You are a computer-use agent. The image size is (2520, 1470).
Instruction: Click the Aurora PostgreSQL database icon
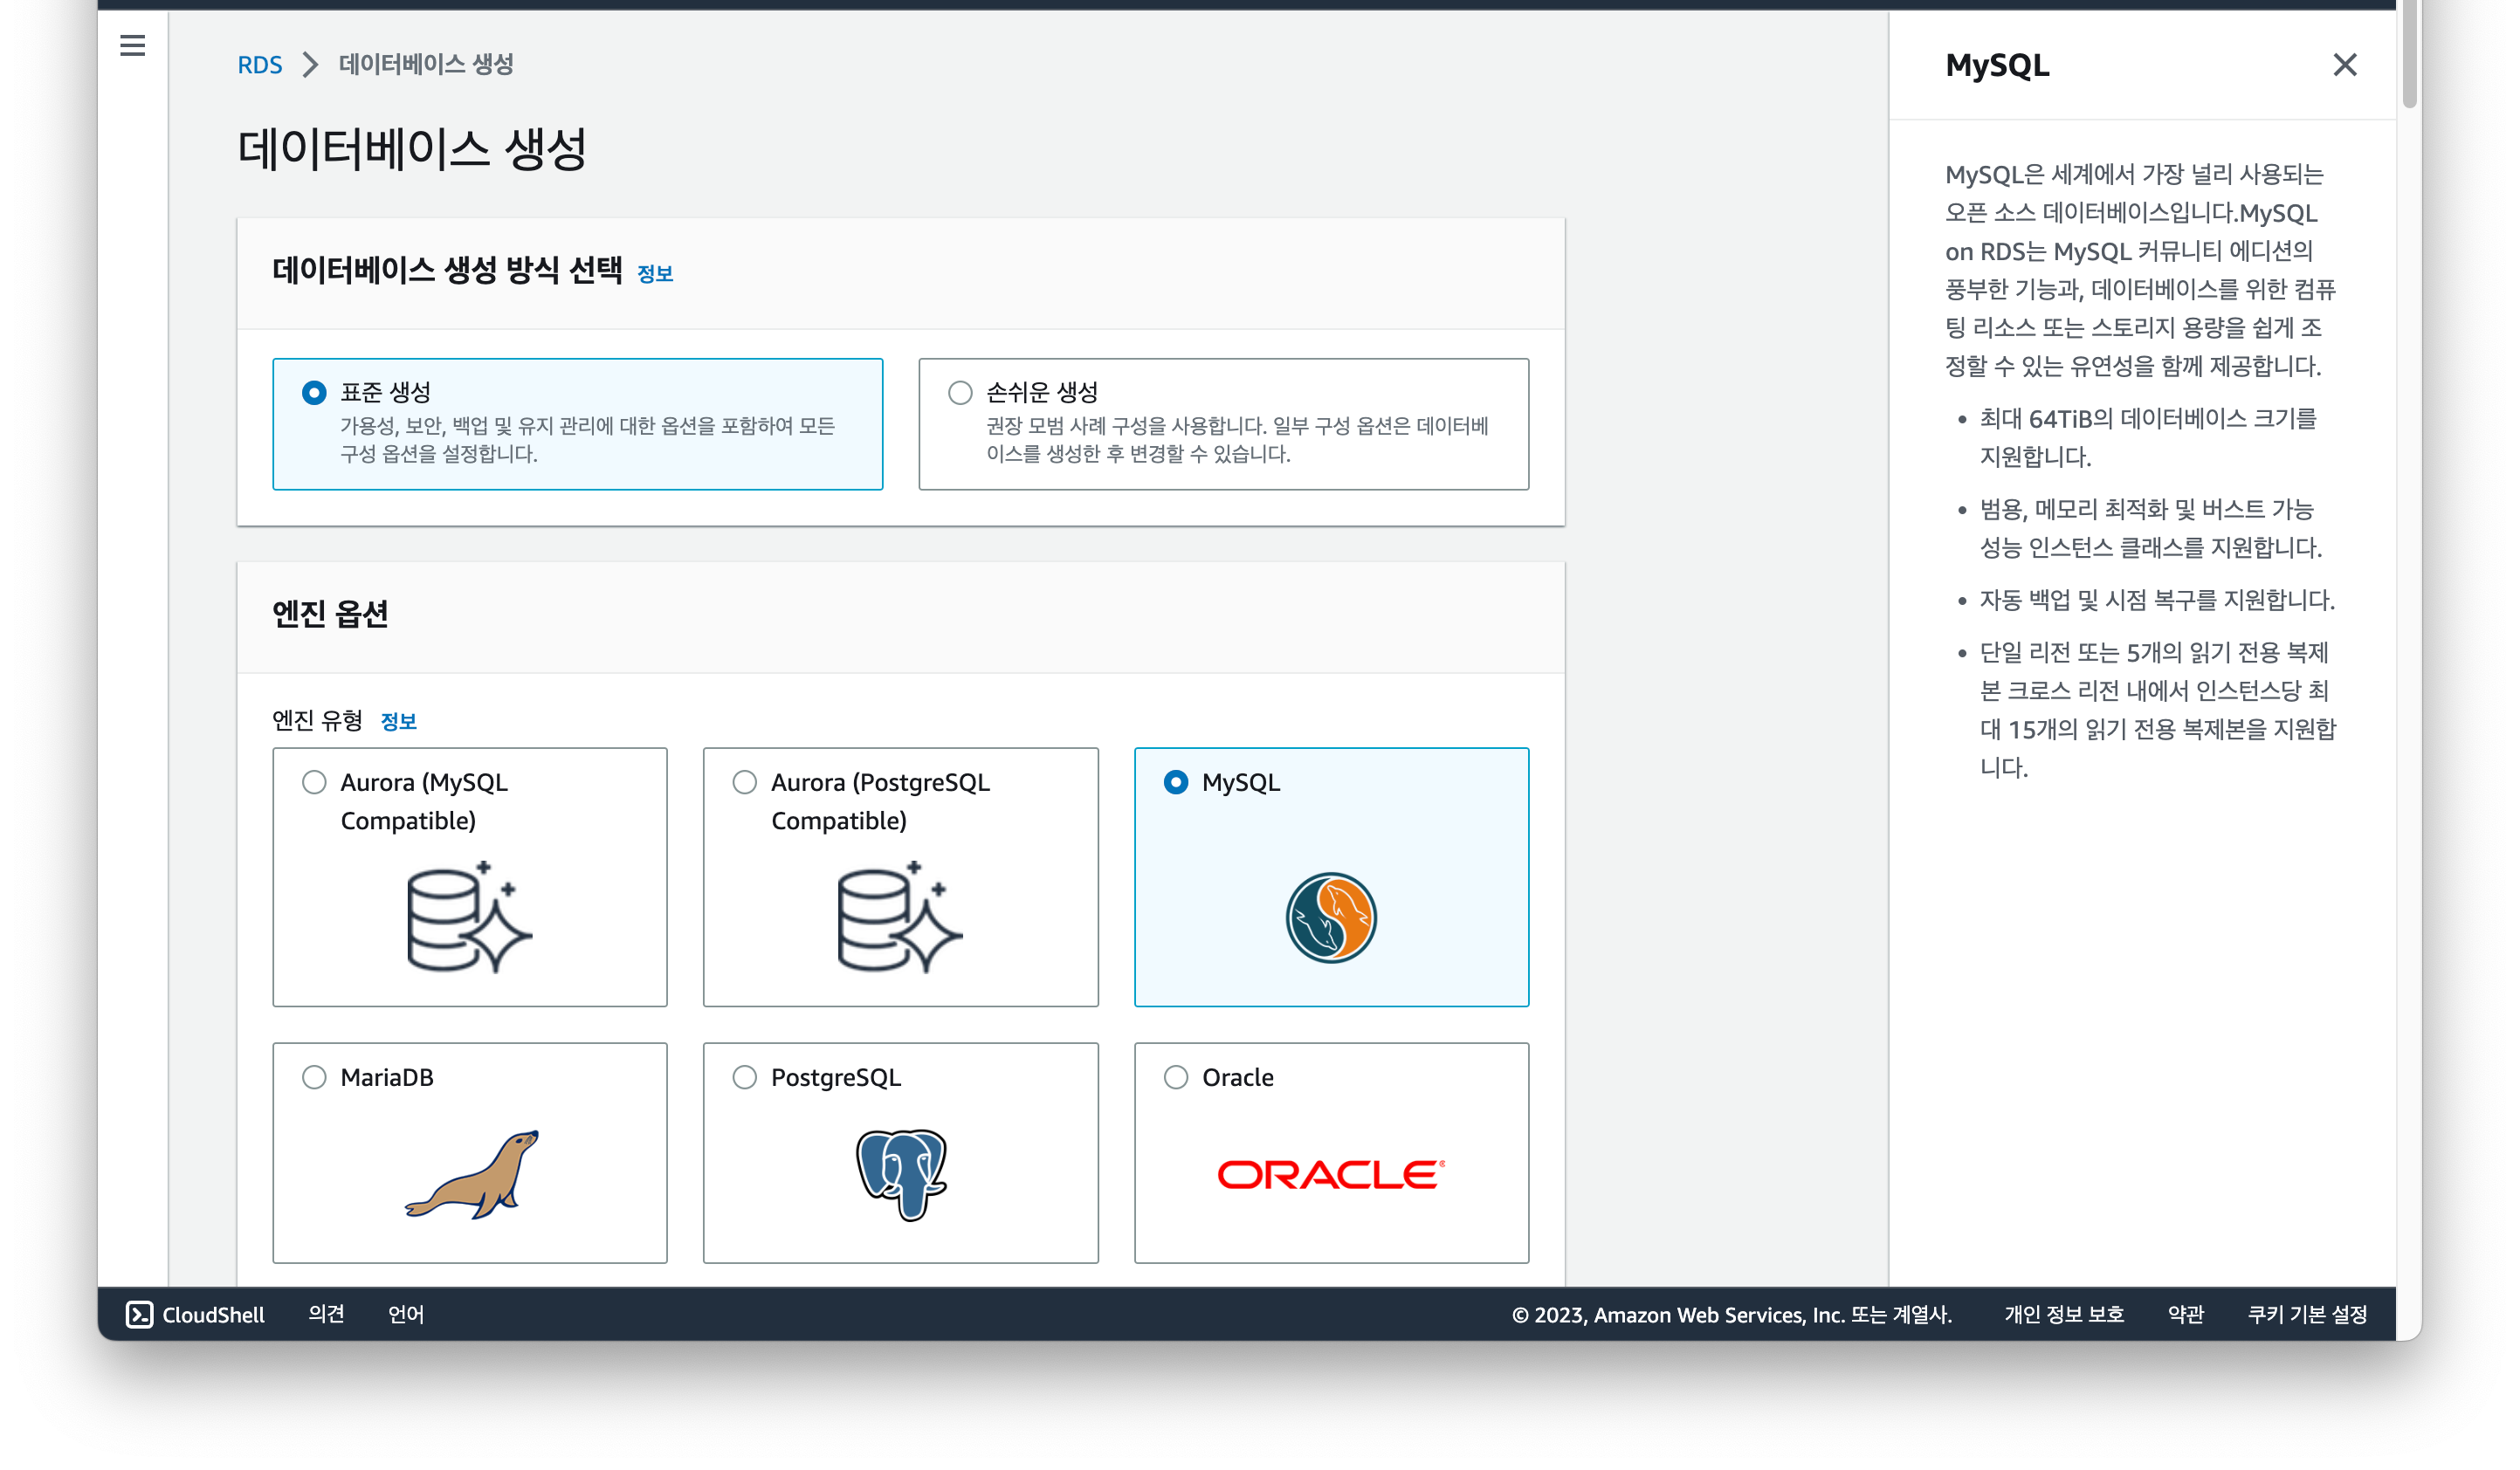coord(900,917)
